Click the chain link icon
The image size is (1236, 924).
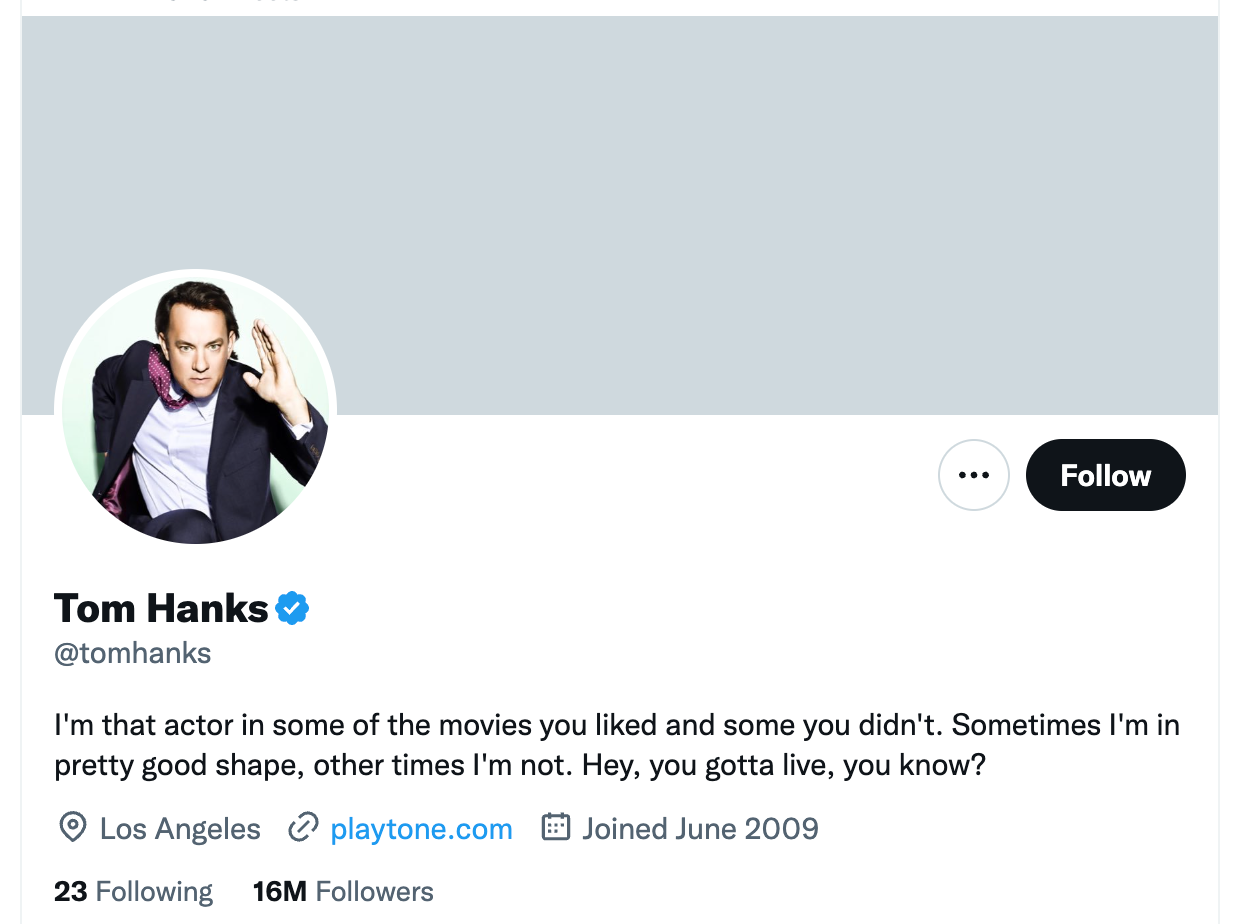click(x=302, y=828)
